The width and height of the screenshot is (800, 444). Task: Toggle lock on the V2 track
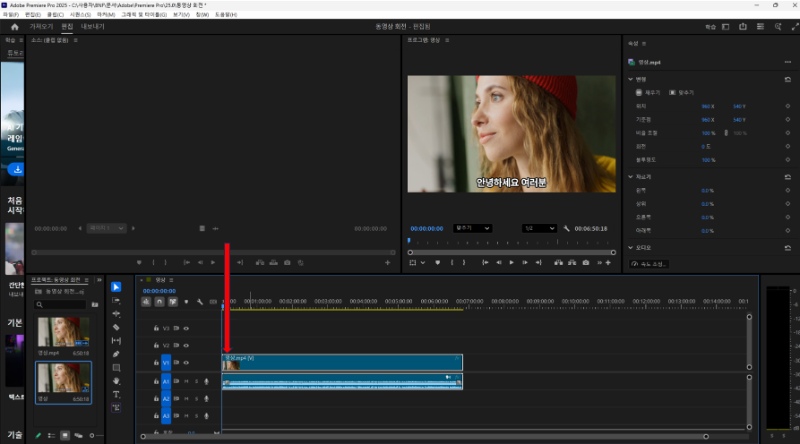pyautogui.click(x=155, y=345)
